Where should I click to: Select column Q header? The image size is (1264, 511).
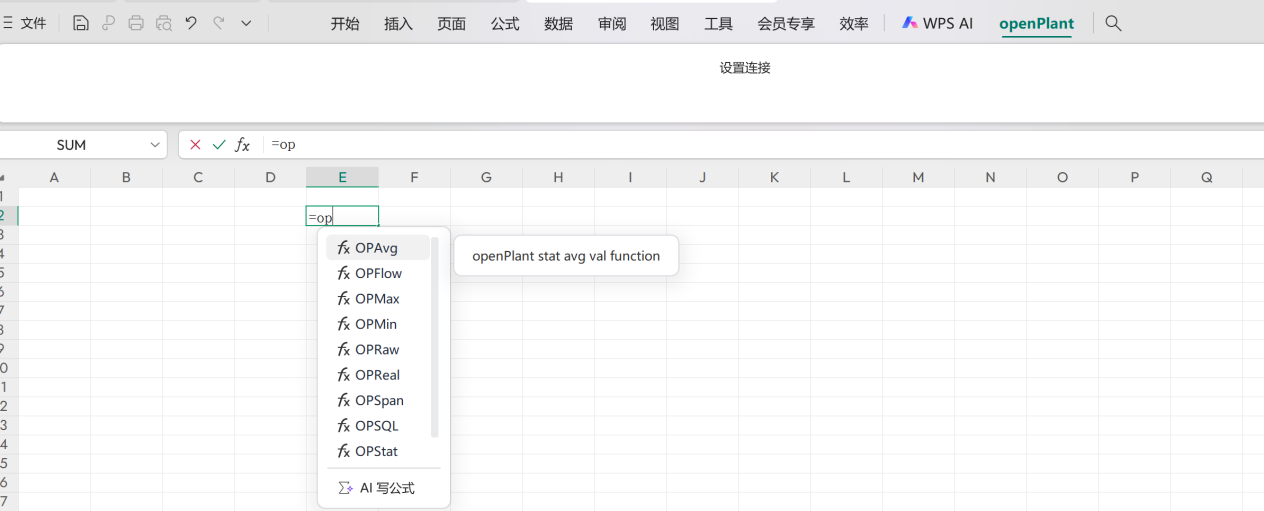1206,177
